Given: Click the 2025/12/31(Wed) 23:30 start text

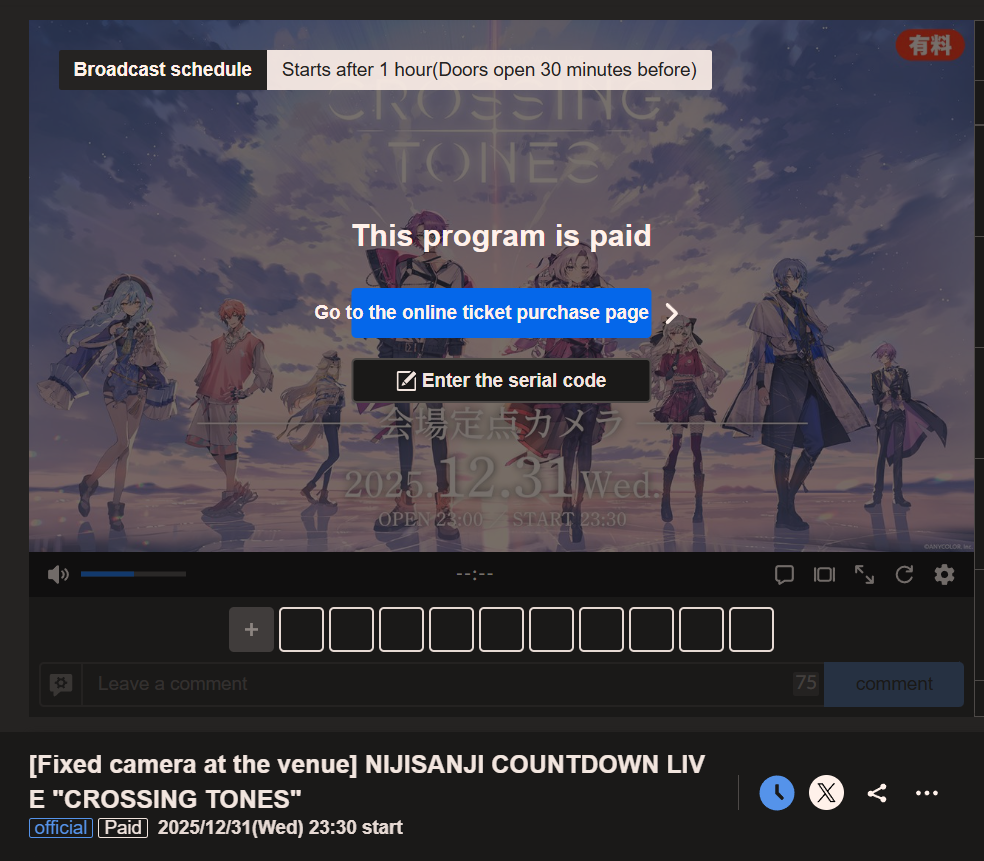Looking at the screenshot, I should (280, 828).
